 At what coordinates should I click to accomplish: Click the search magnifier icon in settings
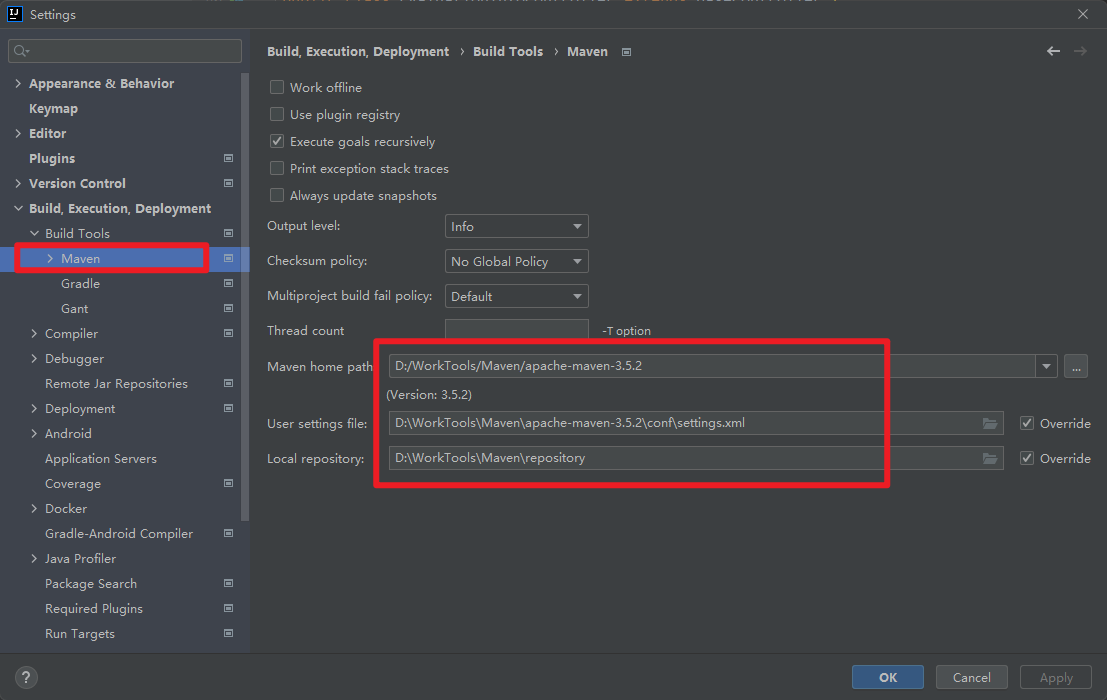[21, 51]
